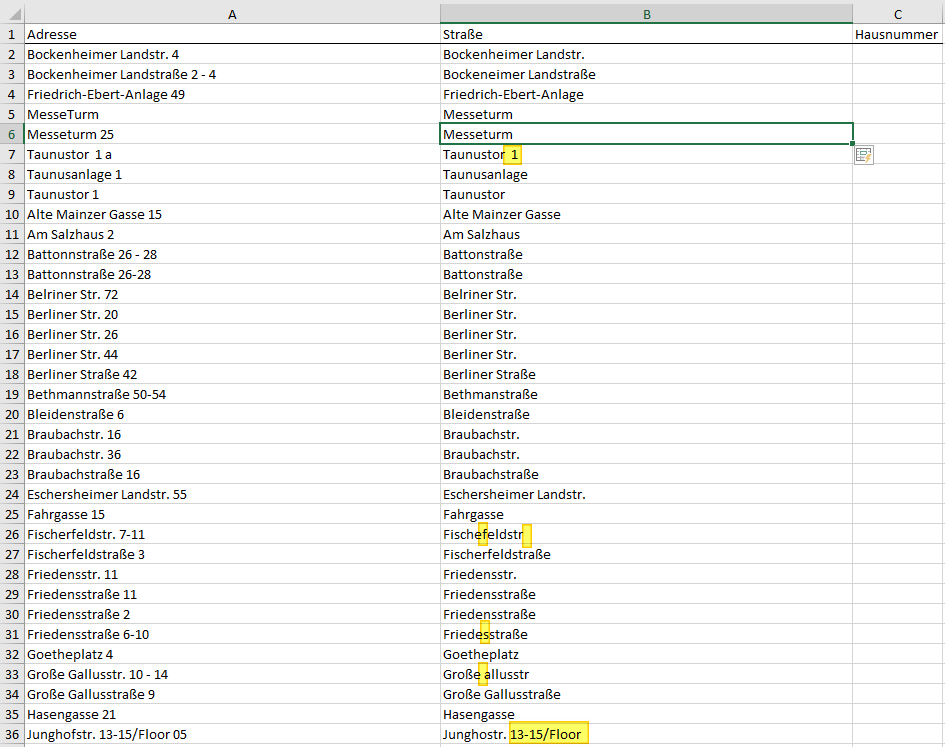The width and height of the screenshot is (945, 747).
Task: Select cell 'Belriner Str. 72'
Action: (x=232, y=294)
